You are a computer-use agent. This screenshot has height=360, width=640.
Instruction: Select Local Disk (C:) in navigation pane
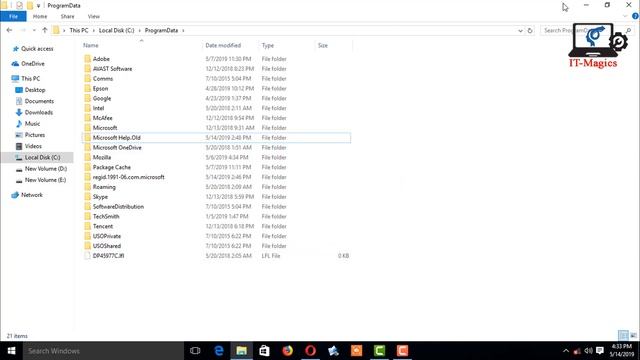coord(42,158)
